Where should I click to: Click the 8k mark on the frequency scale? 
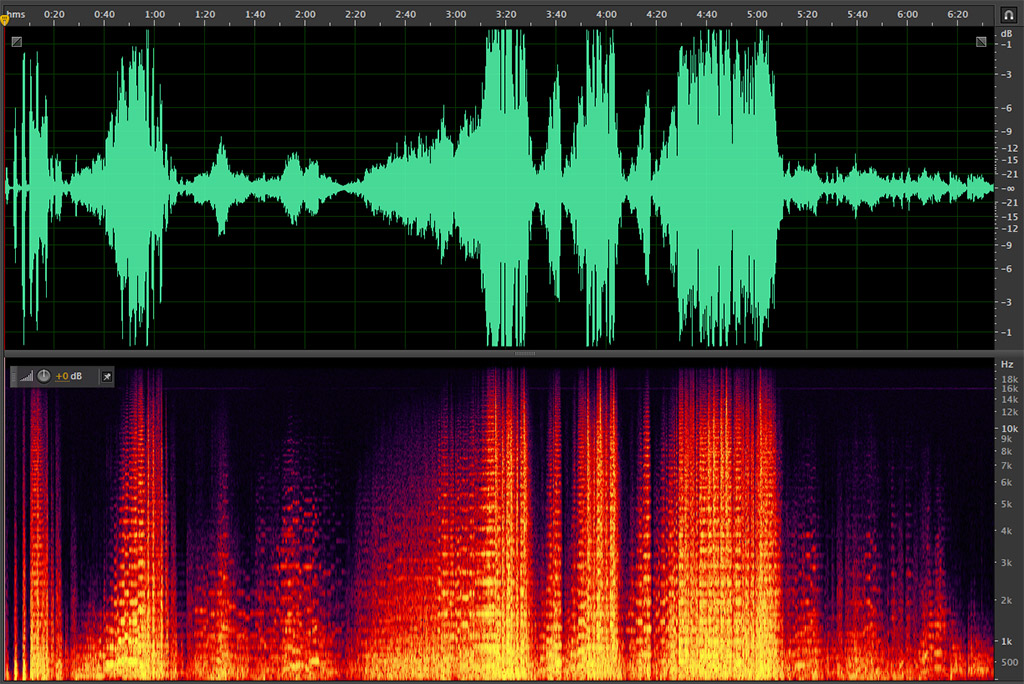[x=1007, y=451]
